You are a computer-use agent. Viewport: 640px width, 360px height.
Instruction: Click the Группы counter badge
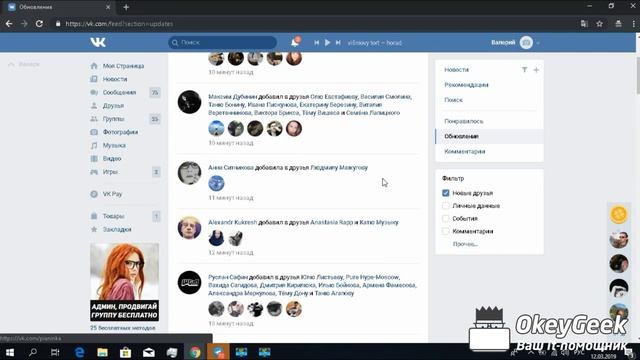155,119
